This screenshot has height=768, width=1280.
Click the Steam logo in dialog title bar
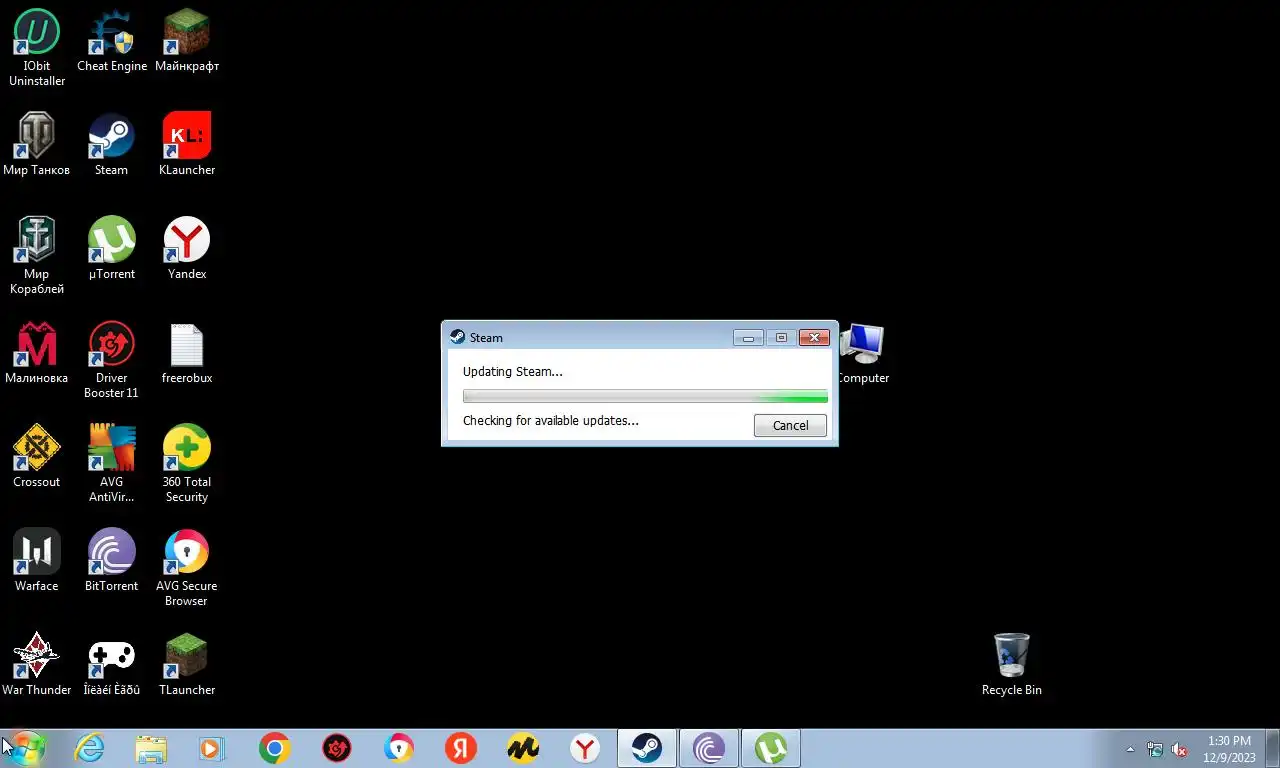[x=457, y=338]
